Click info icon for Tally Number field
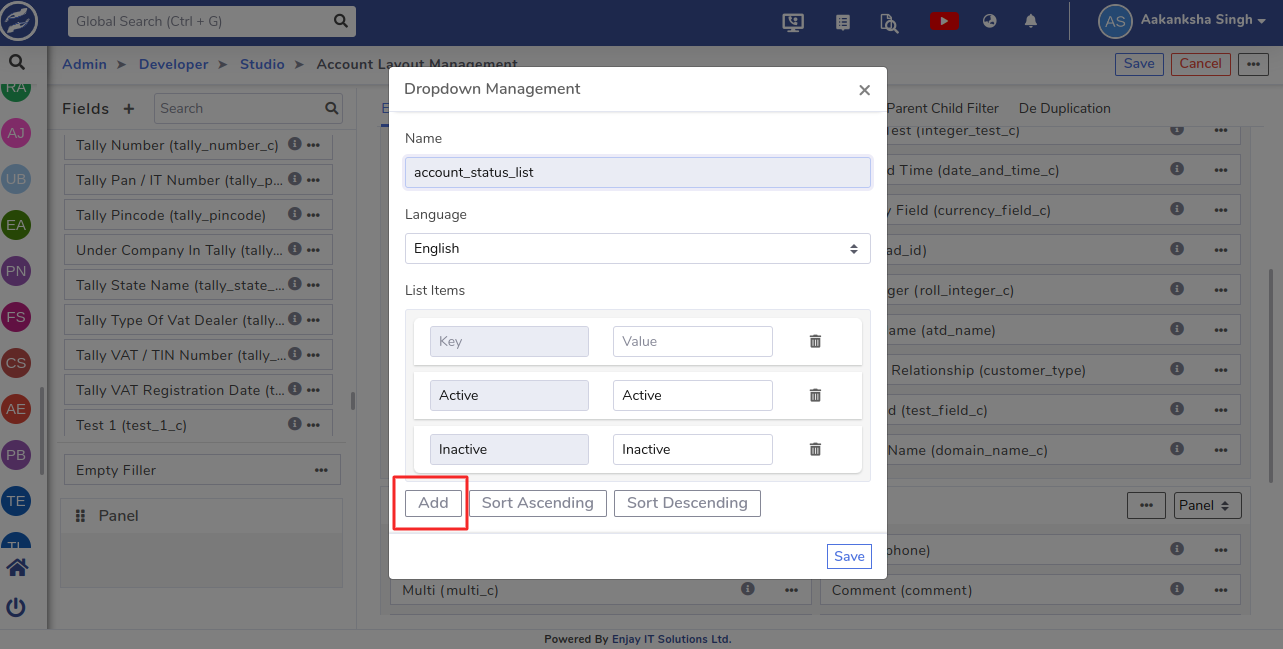This screenshot has height=649, width=1283. [294, 144]
